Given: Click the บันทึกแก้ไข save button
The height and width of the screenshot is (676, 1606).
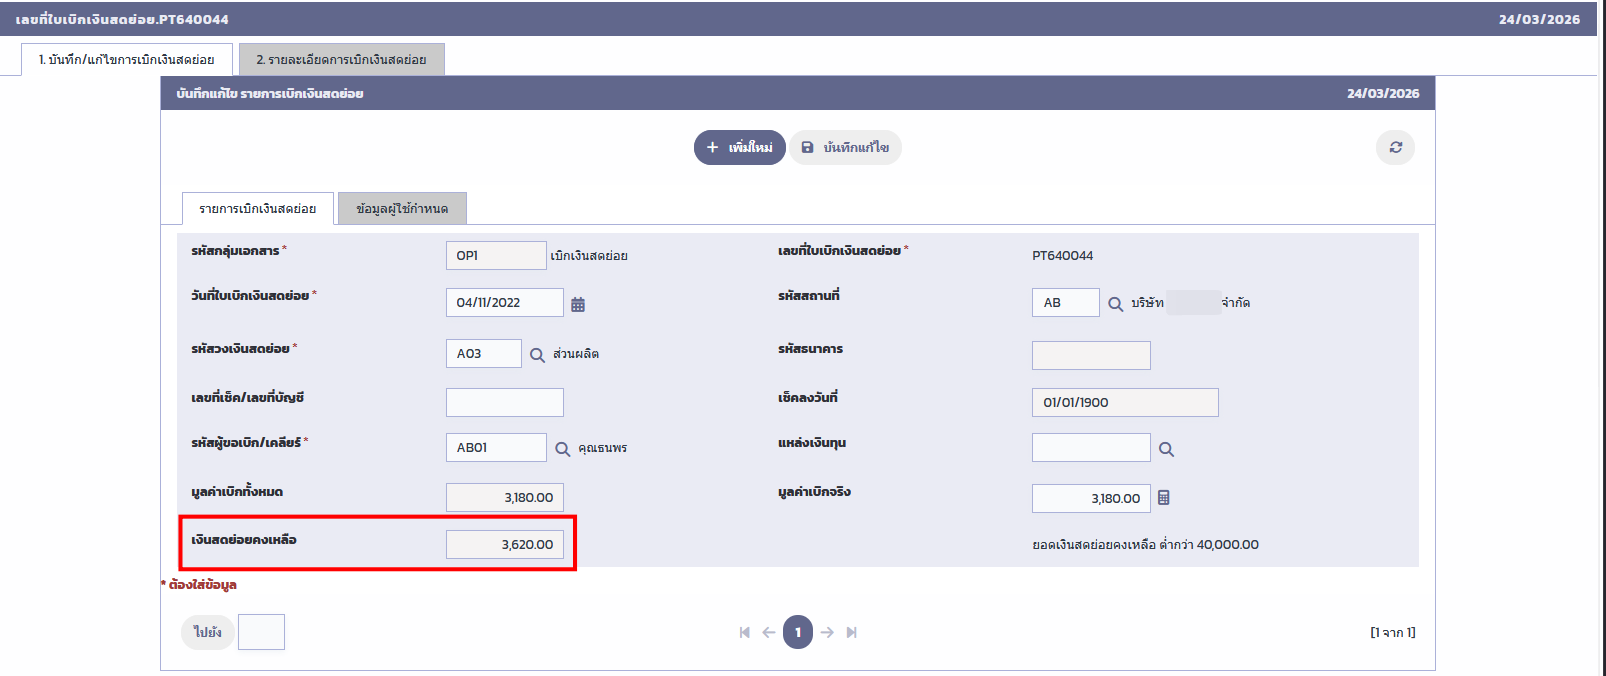Looking at the screenshot, I should coord(845,147).
